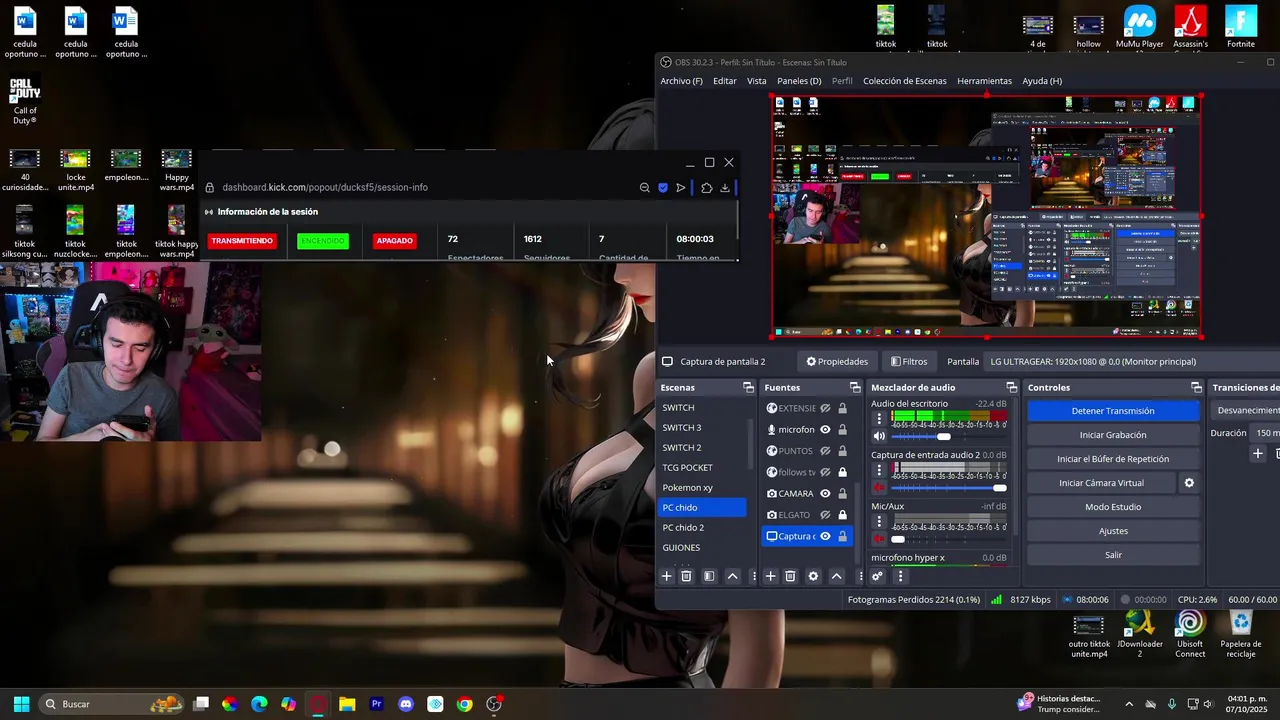Mute Audio del escritorio speaker icon
The height and width of the screenshot is (720, 1280).
(x=879, y=436)
